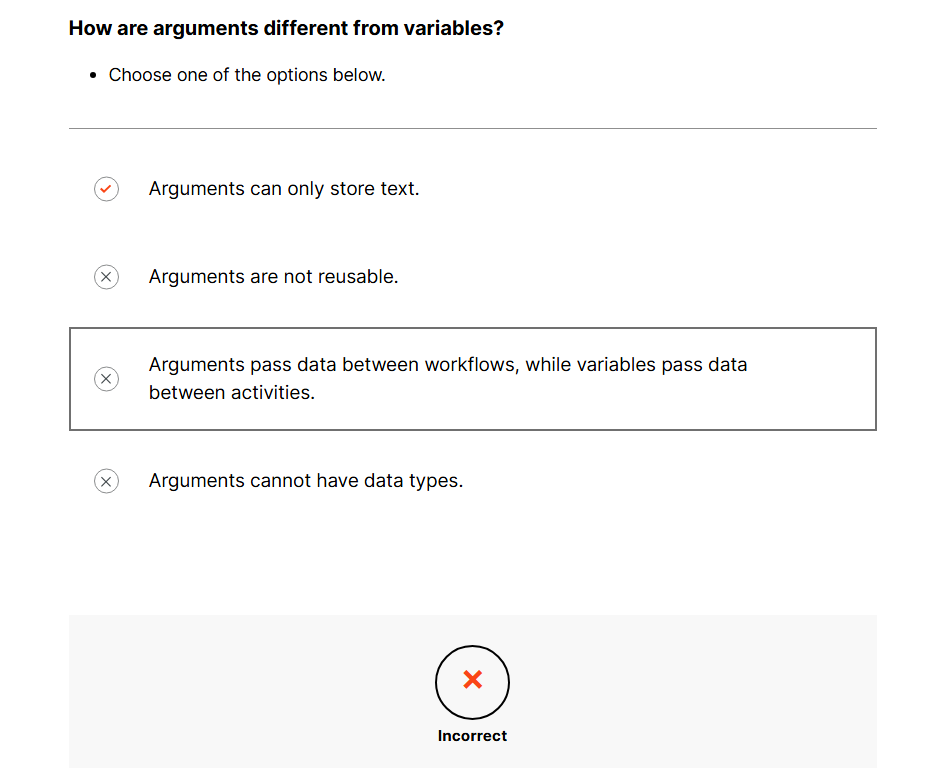Choose the 'Arguments are not reusable.' answer text
The image size is (934, 768).
tap(273, 277)
